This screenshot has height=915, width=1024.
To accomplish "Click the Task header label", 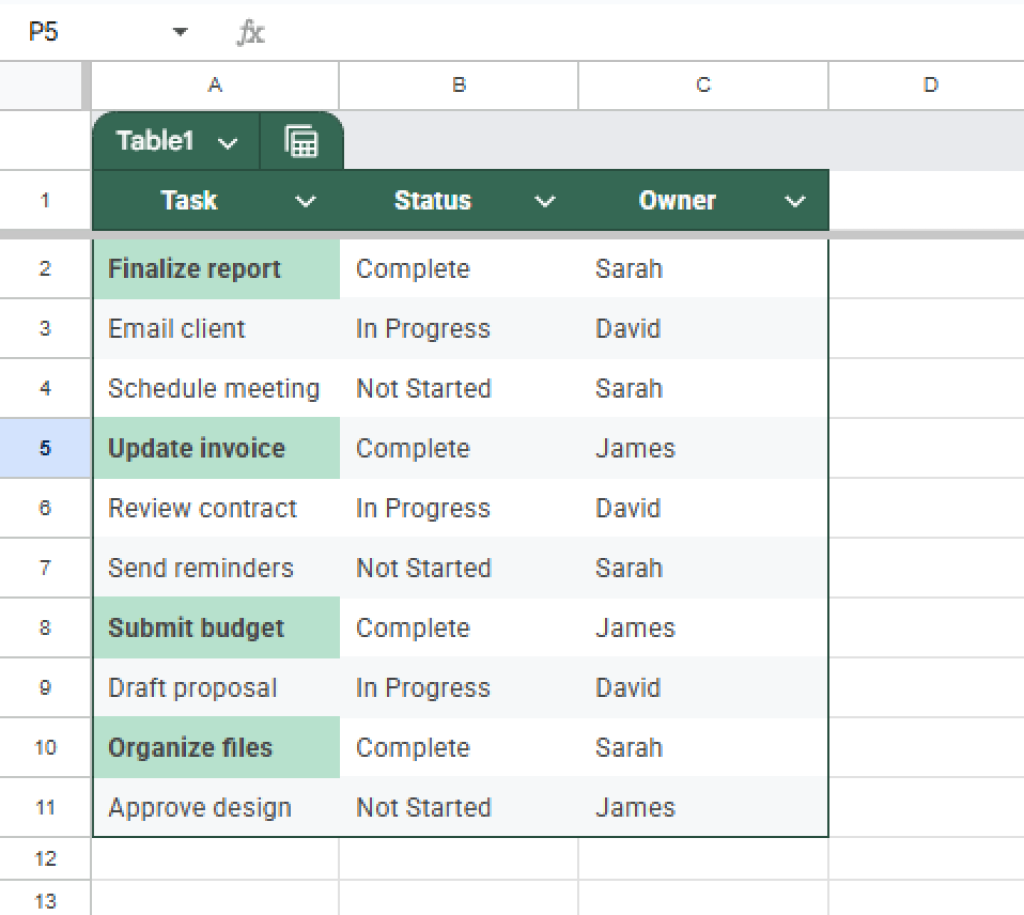I will (188, 200).
